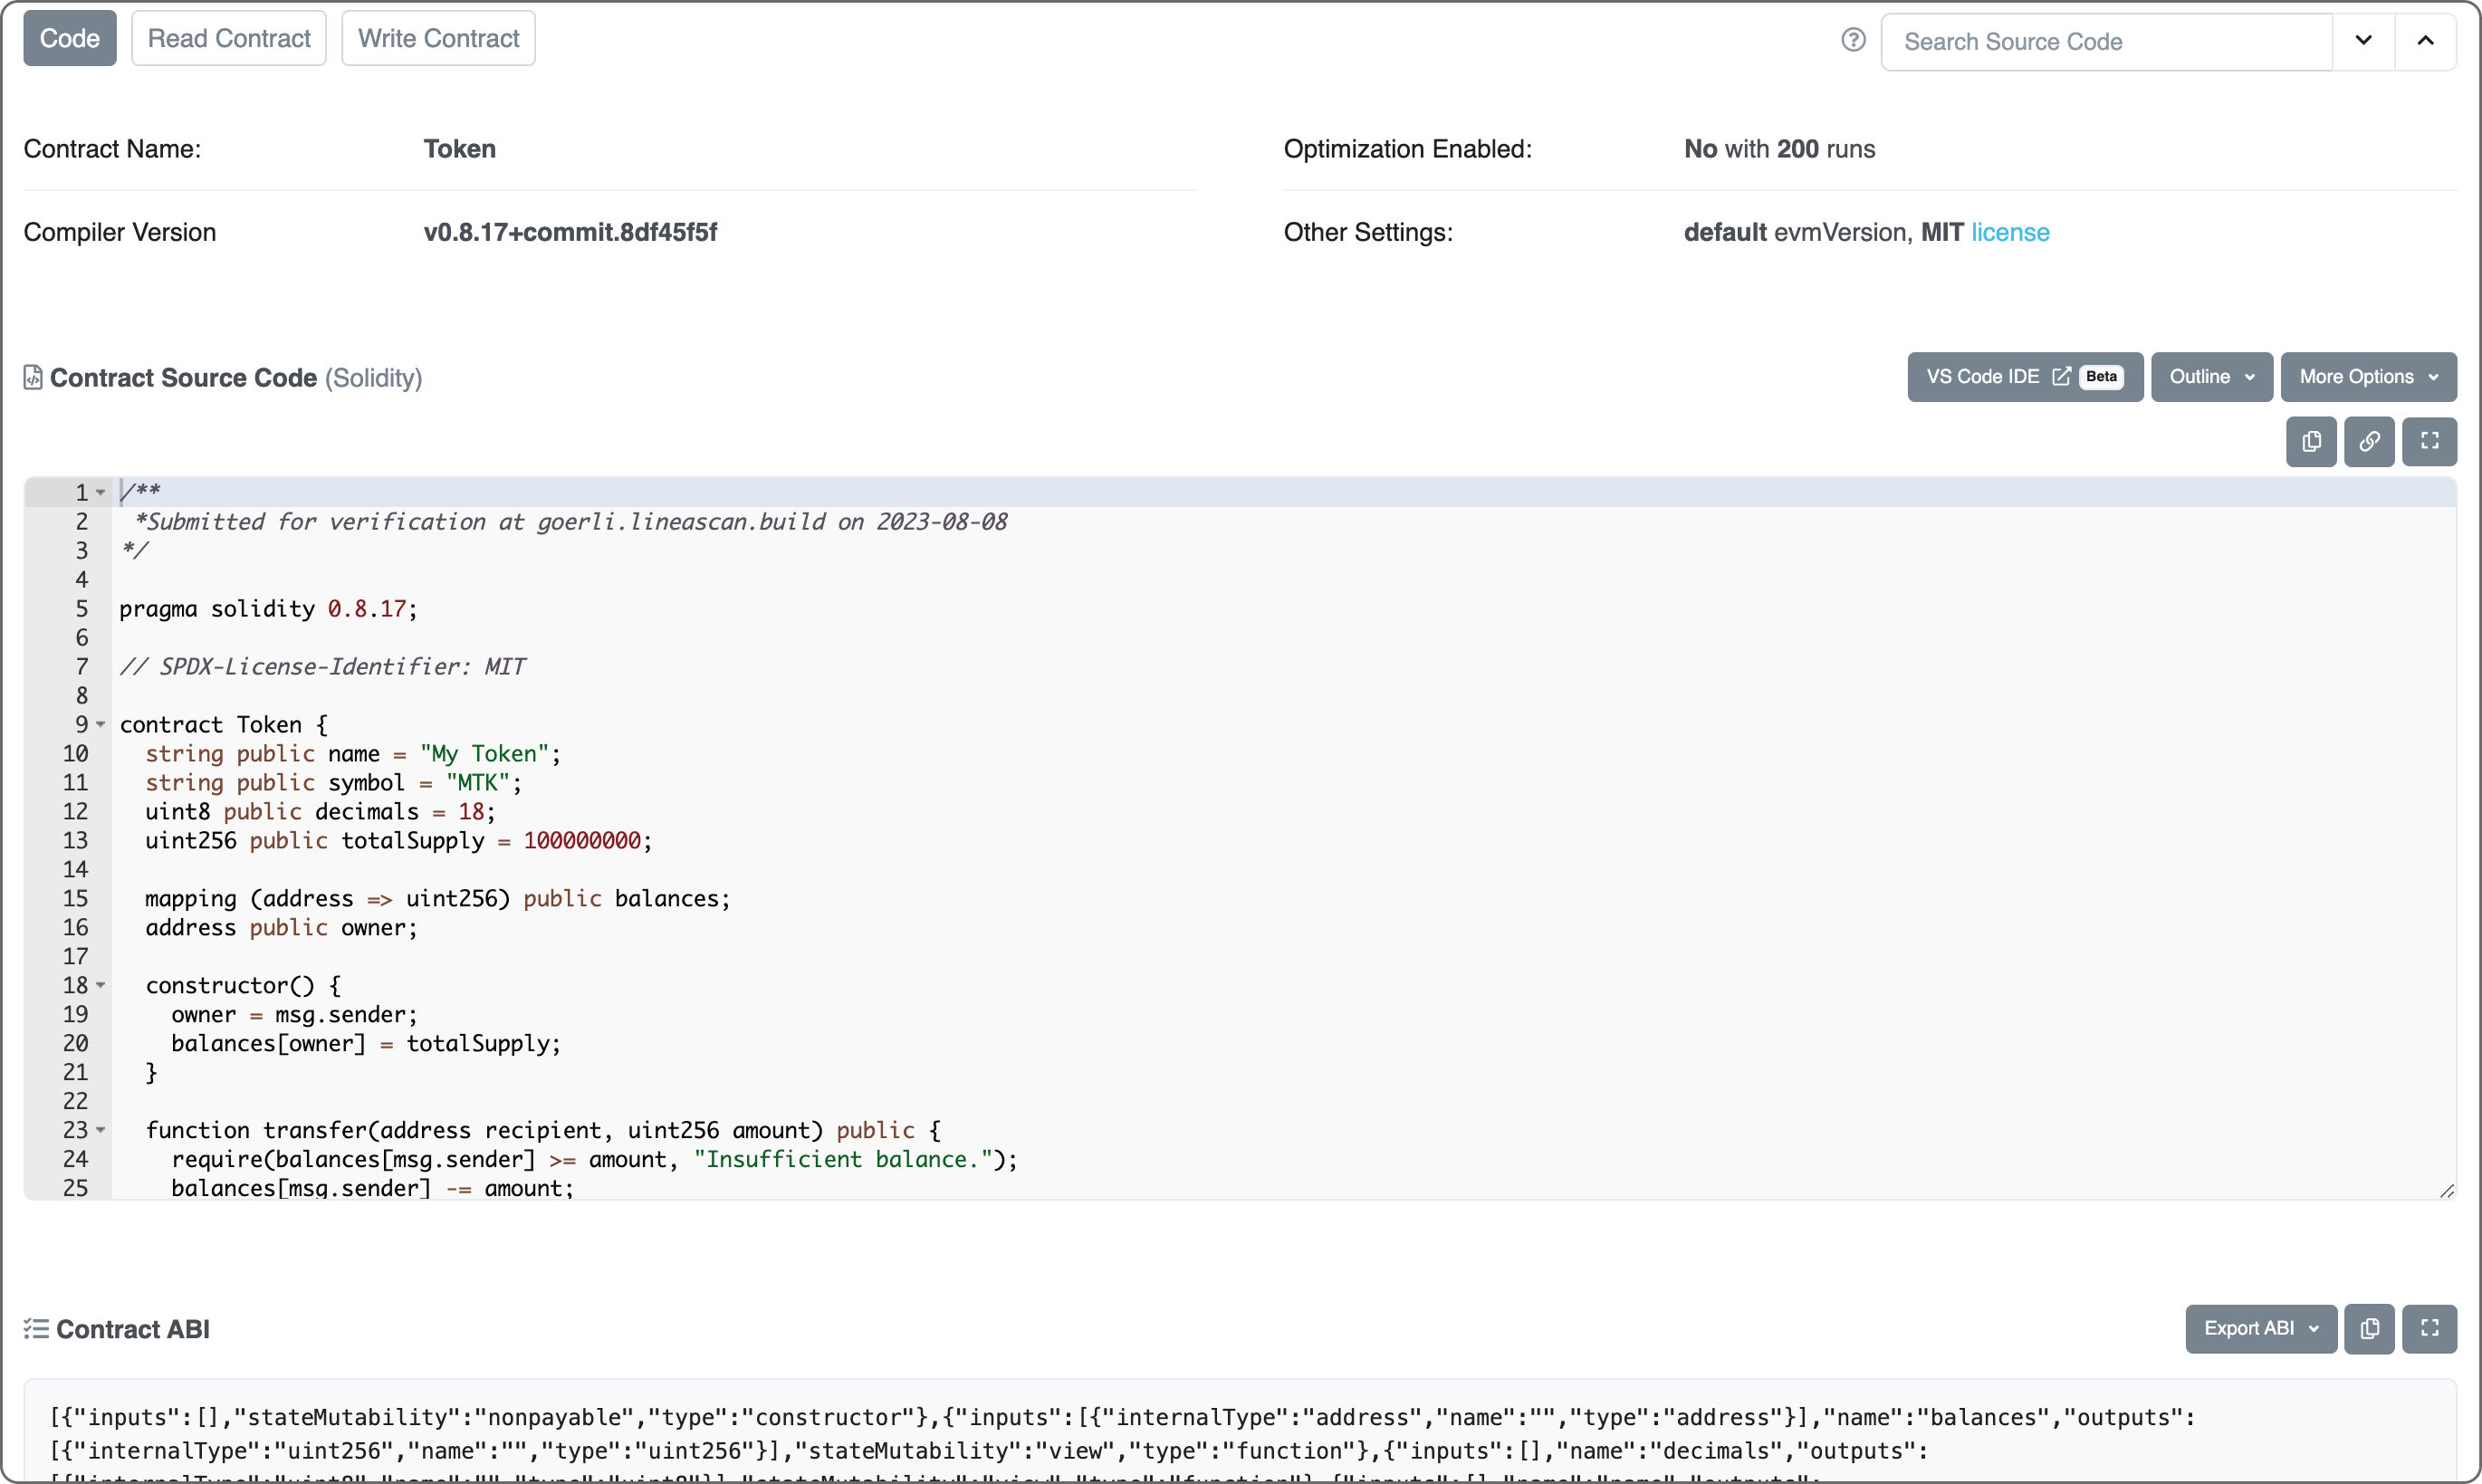The height and width of the screenshot is (1484, 2482).
Task: Click line number 13 in gutter
Action: click(x=75, y=840)
